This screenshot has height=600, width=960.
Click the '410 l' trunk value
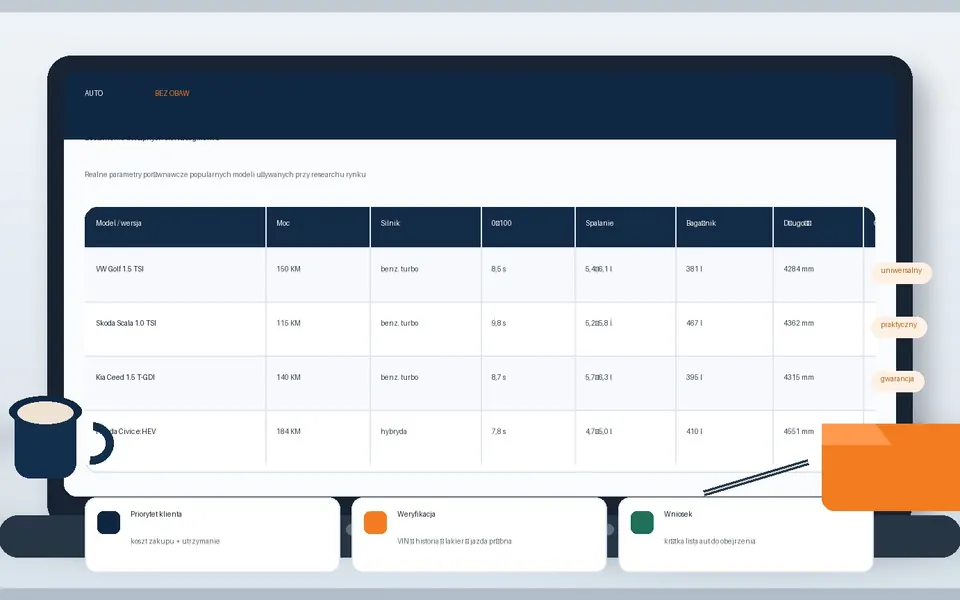(694, 432)
